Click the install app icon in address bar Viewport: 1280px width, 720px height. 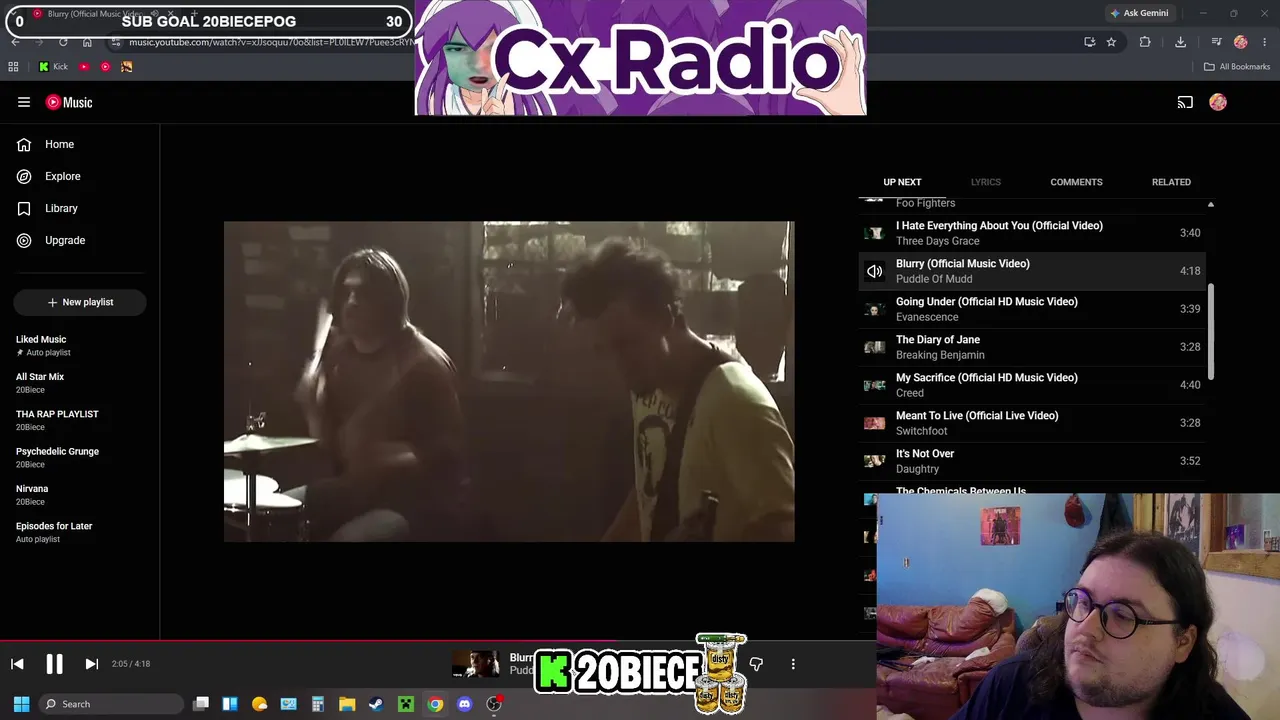tap(1089, 42)
